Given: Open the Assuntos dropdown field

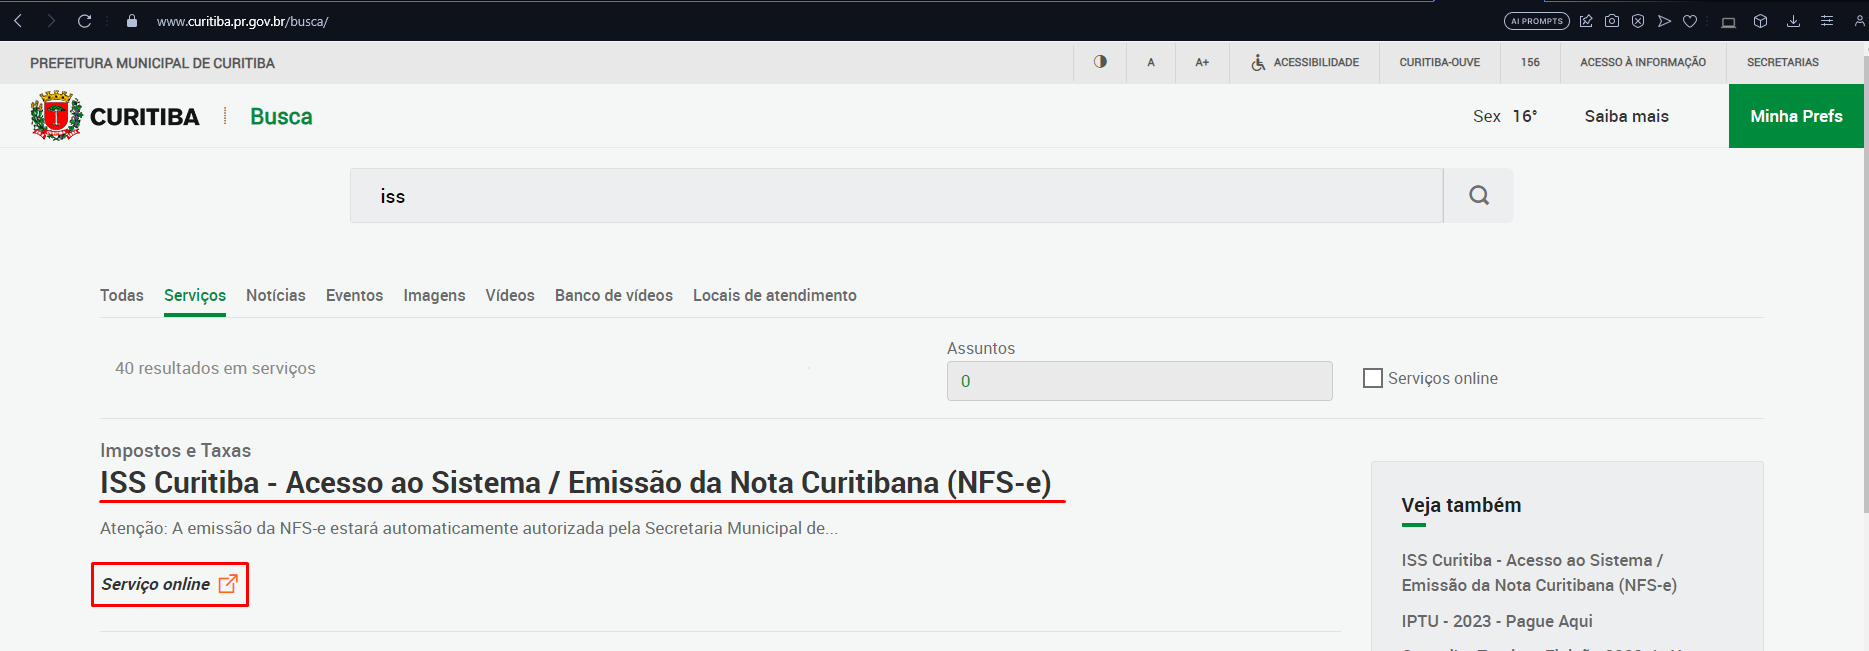Looking at the screenshot, I should pos(1139,381).
